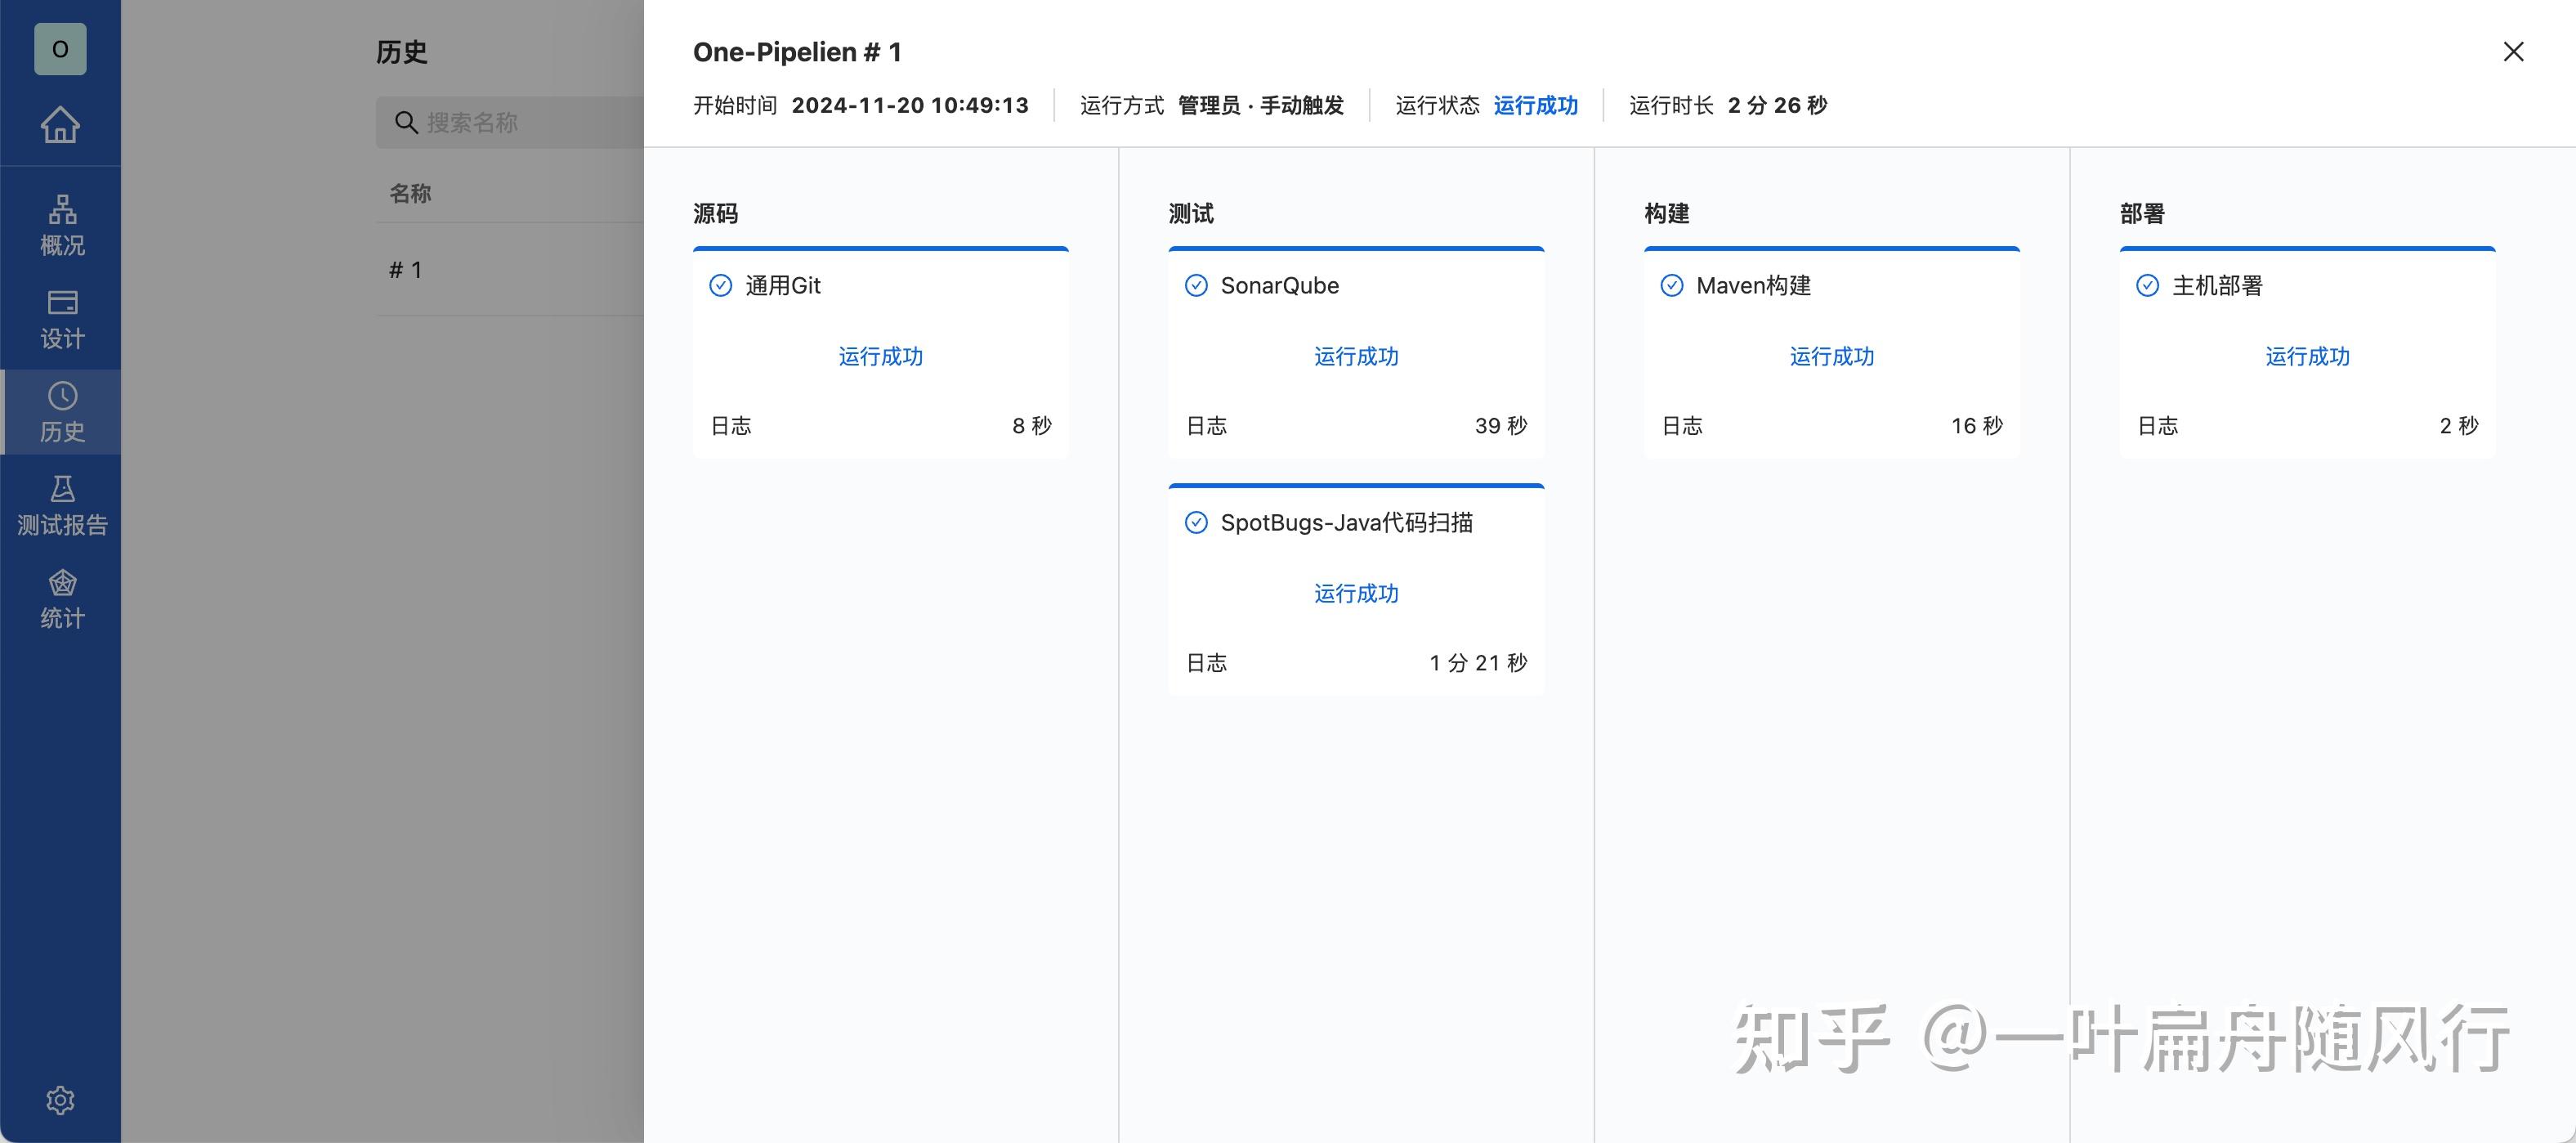Open 日志 for the 通用Git step
The height and width of the screenshot is (1143, 2576).
point(731,425)
